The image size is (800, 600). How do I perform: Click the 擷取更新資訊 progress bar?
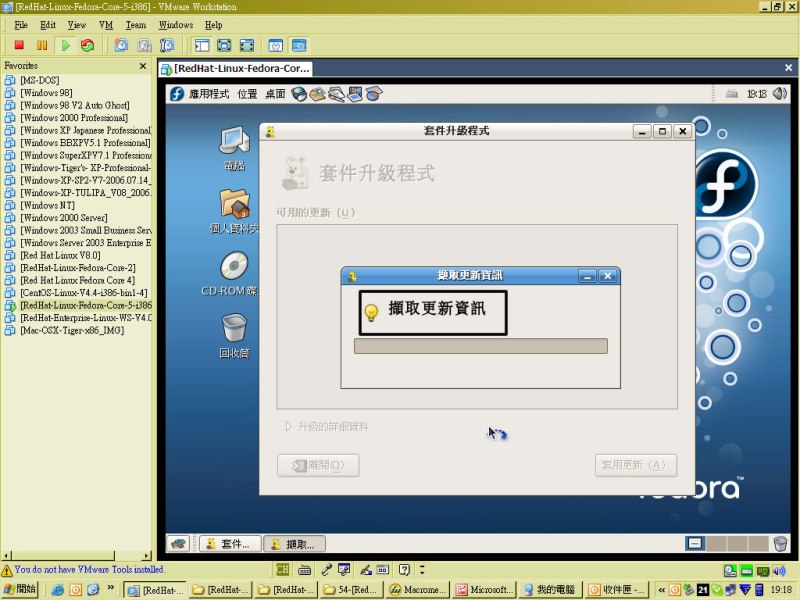481,346
